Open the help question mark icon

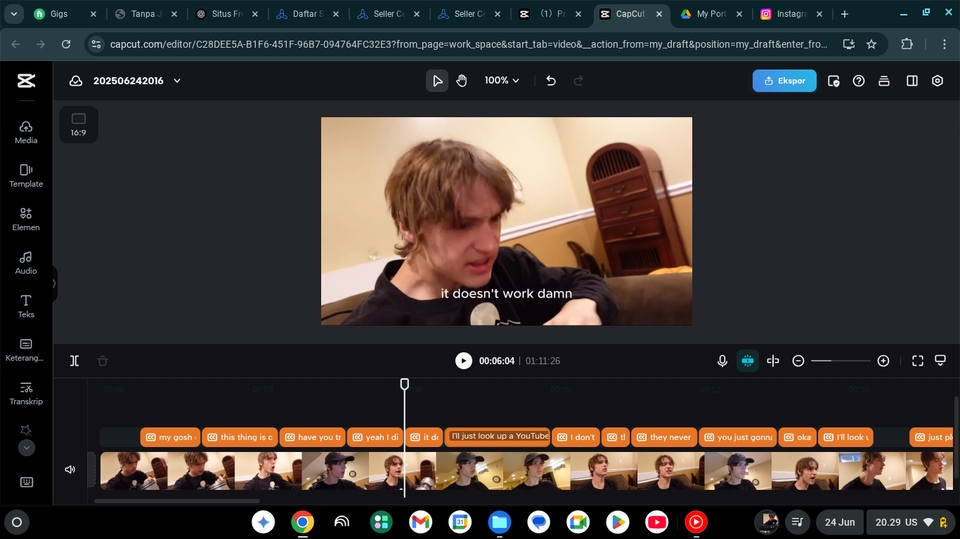pyautogui.click(x=858, y=81)
